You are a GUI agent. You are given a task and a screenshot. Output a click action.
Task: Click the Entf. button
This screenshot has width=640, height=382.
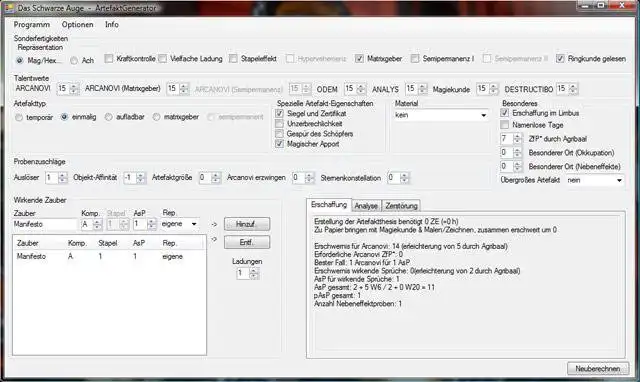click(x=247, y=242)
